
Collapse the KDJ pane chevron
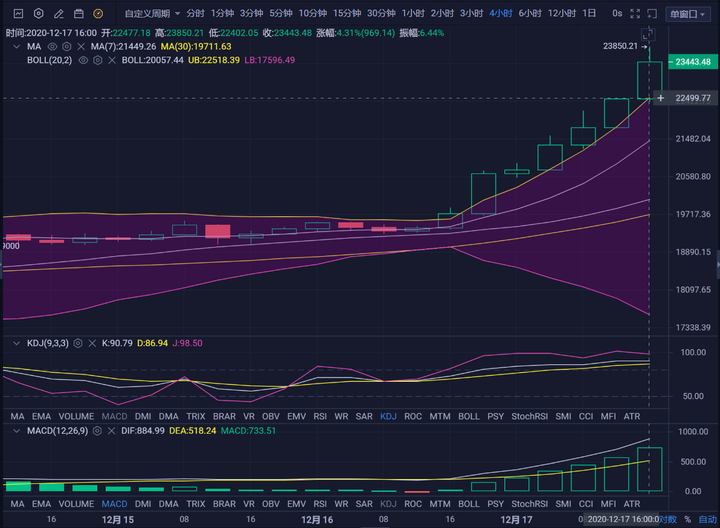point(17,343)
